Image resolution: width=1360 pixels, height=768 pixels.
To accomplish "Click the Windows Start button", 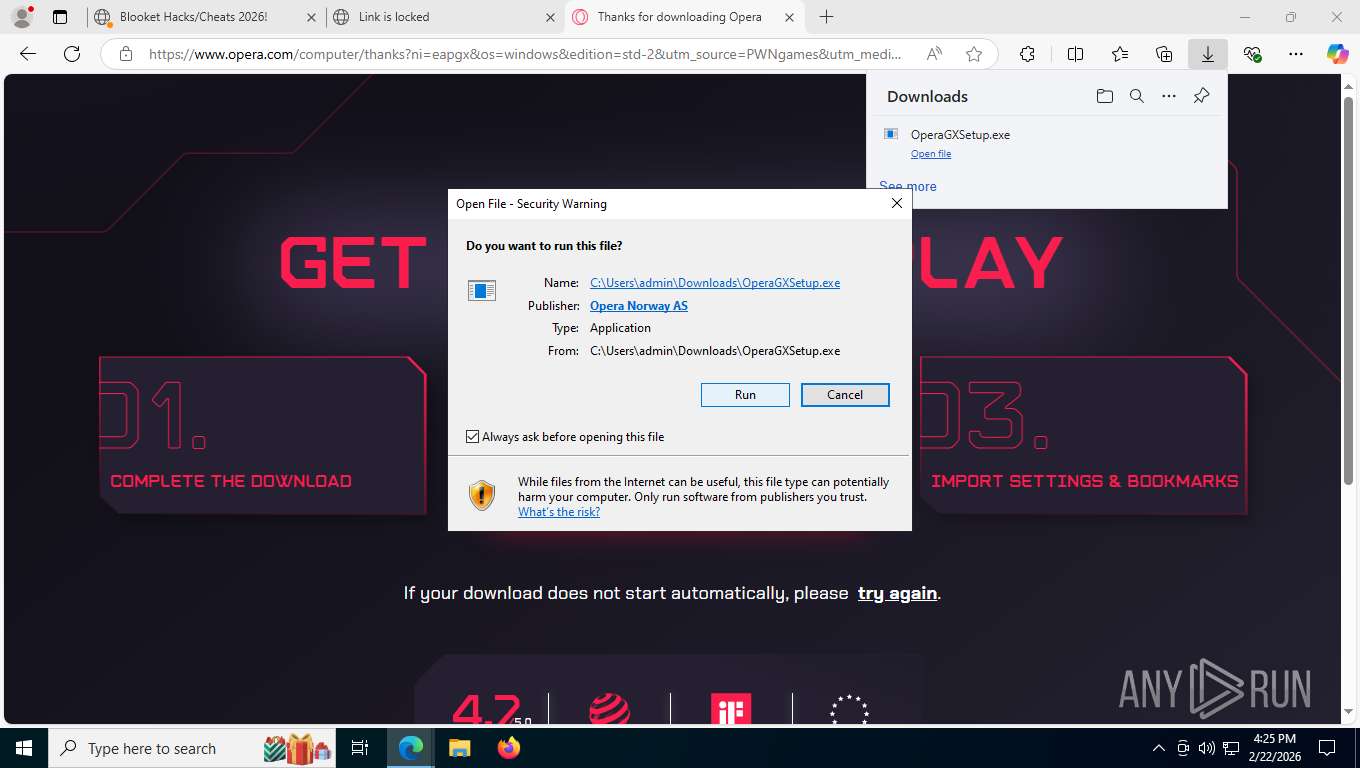I will point(24,748).
